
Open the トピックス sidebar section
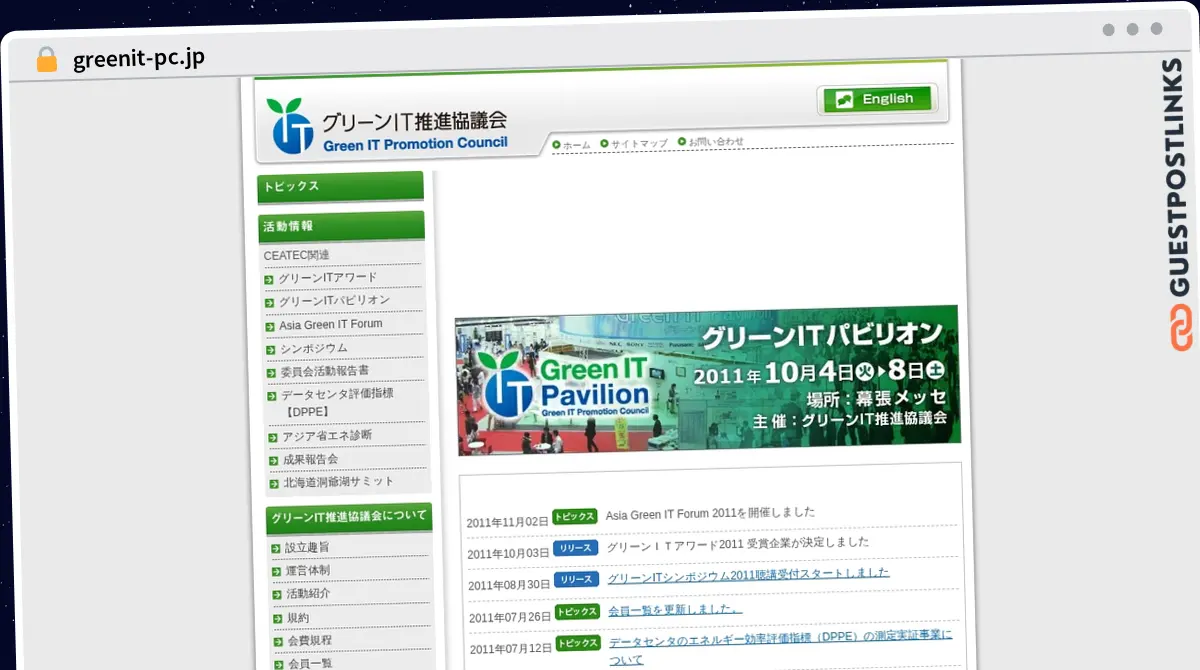coord(341,186)
